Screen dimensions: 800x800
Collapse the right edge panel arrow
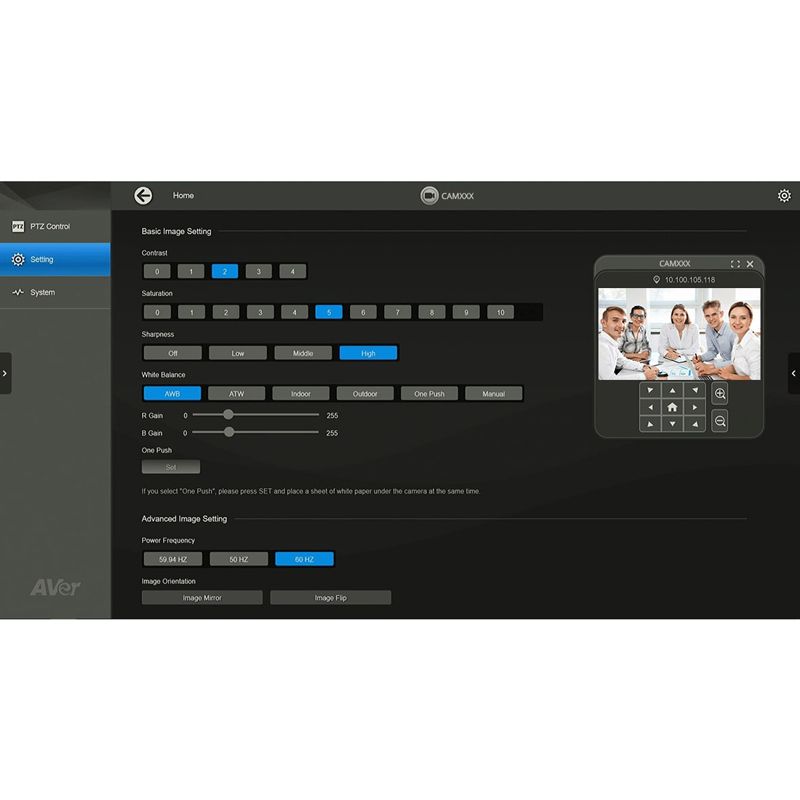(x=794, y=373)
